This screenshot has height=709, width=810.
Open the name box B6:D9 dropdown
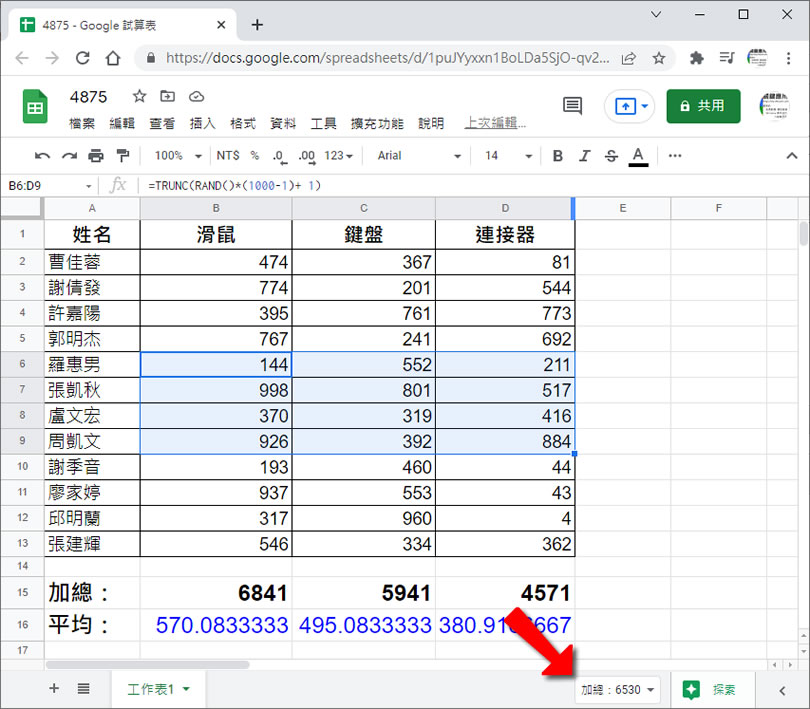pyautogui.click(x=88, y=186)
